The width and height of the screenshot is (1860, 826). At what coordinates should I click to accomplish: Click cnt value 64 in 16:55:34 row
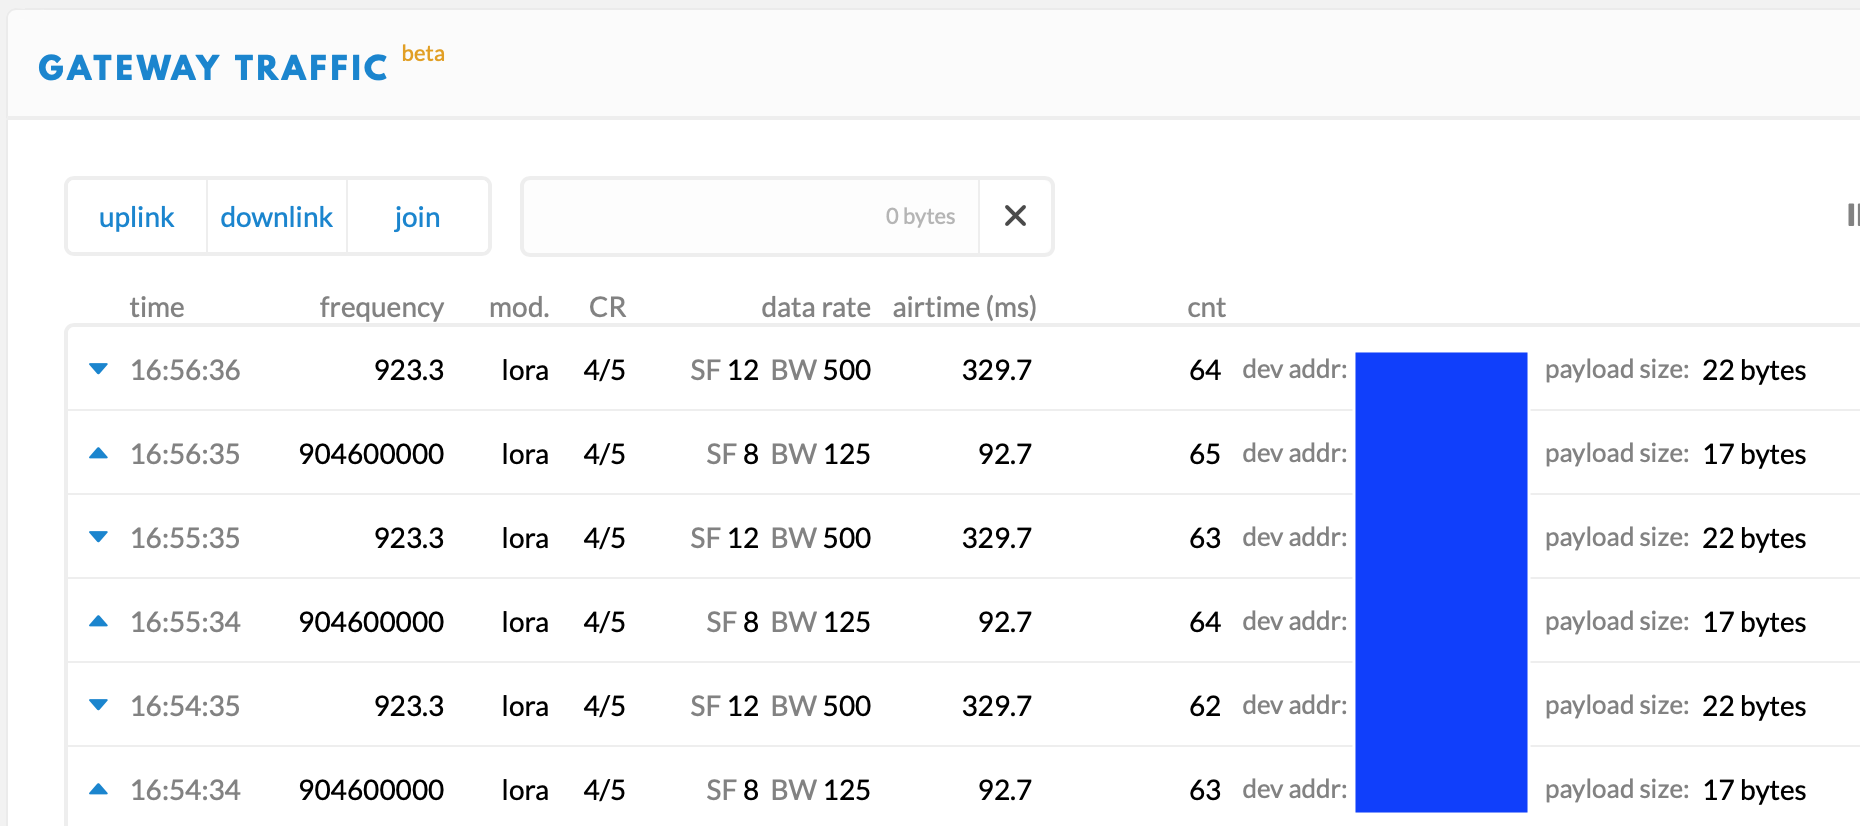click(x=1205, y=622)
